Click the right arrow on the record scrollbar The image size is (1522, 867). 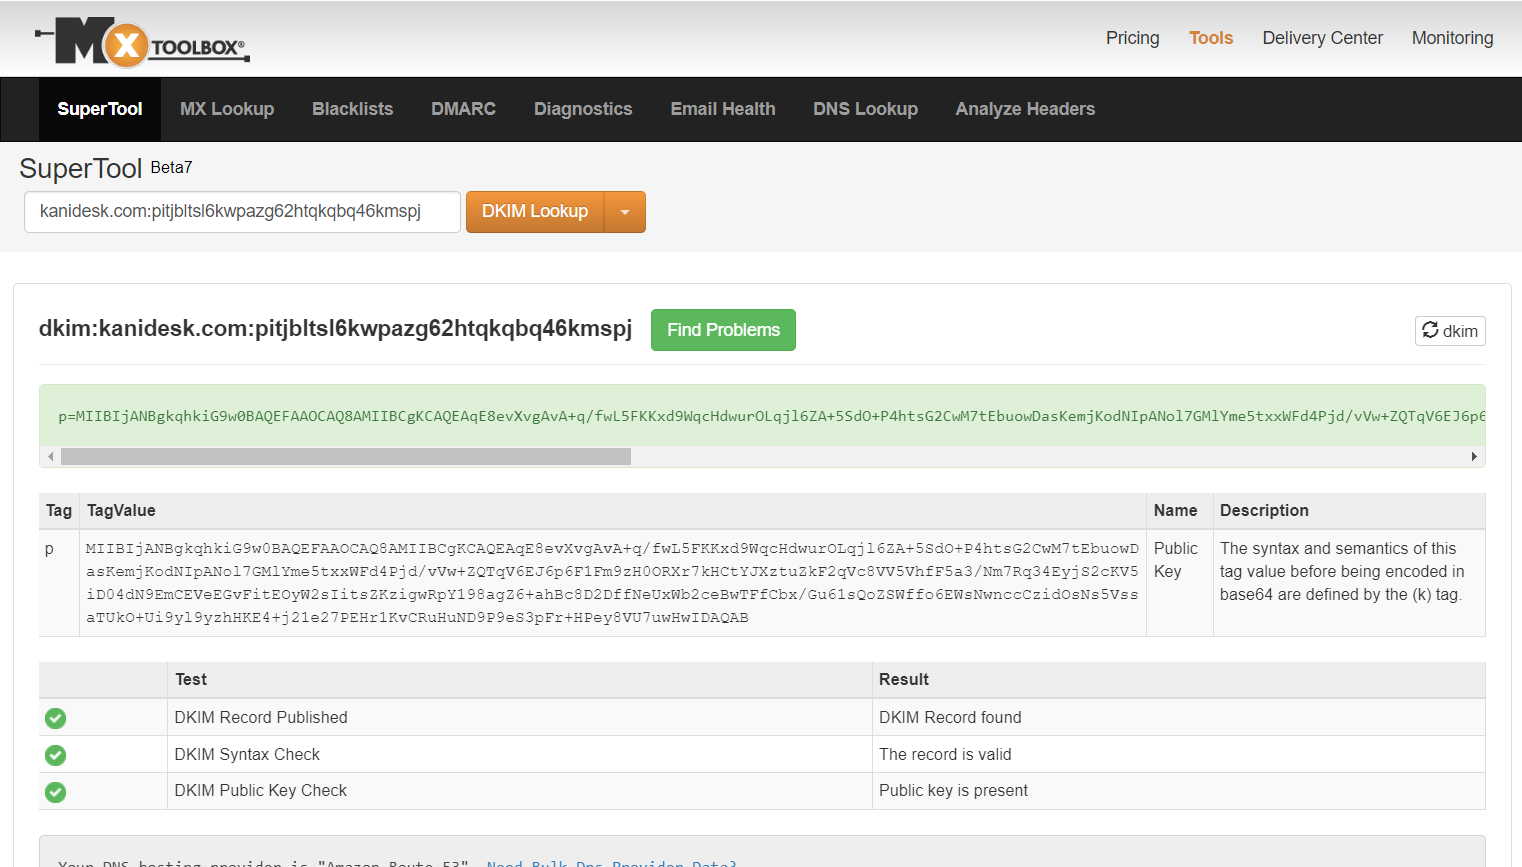click(1473, 456)
